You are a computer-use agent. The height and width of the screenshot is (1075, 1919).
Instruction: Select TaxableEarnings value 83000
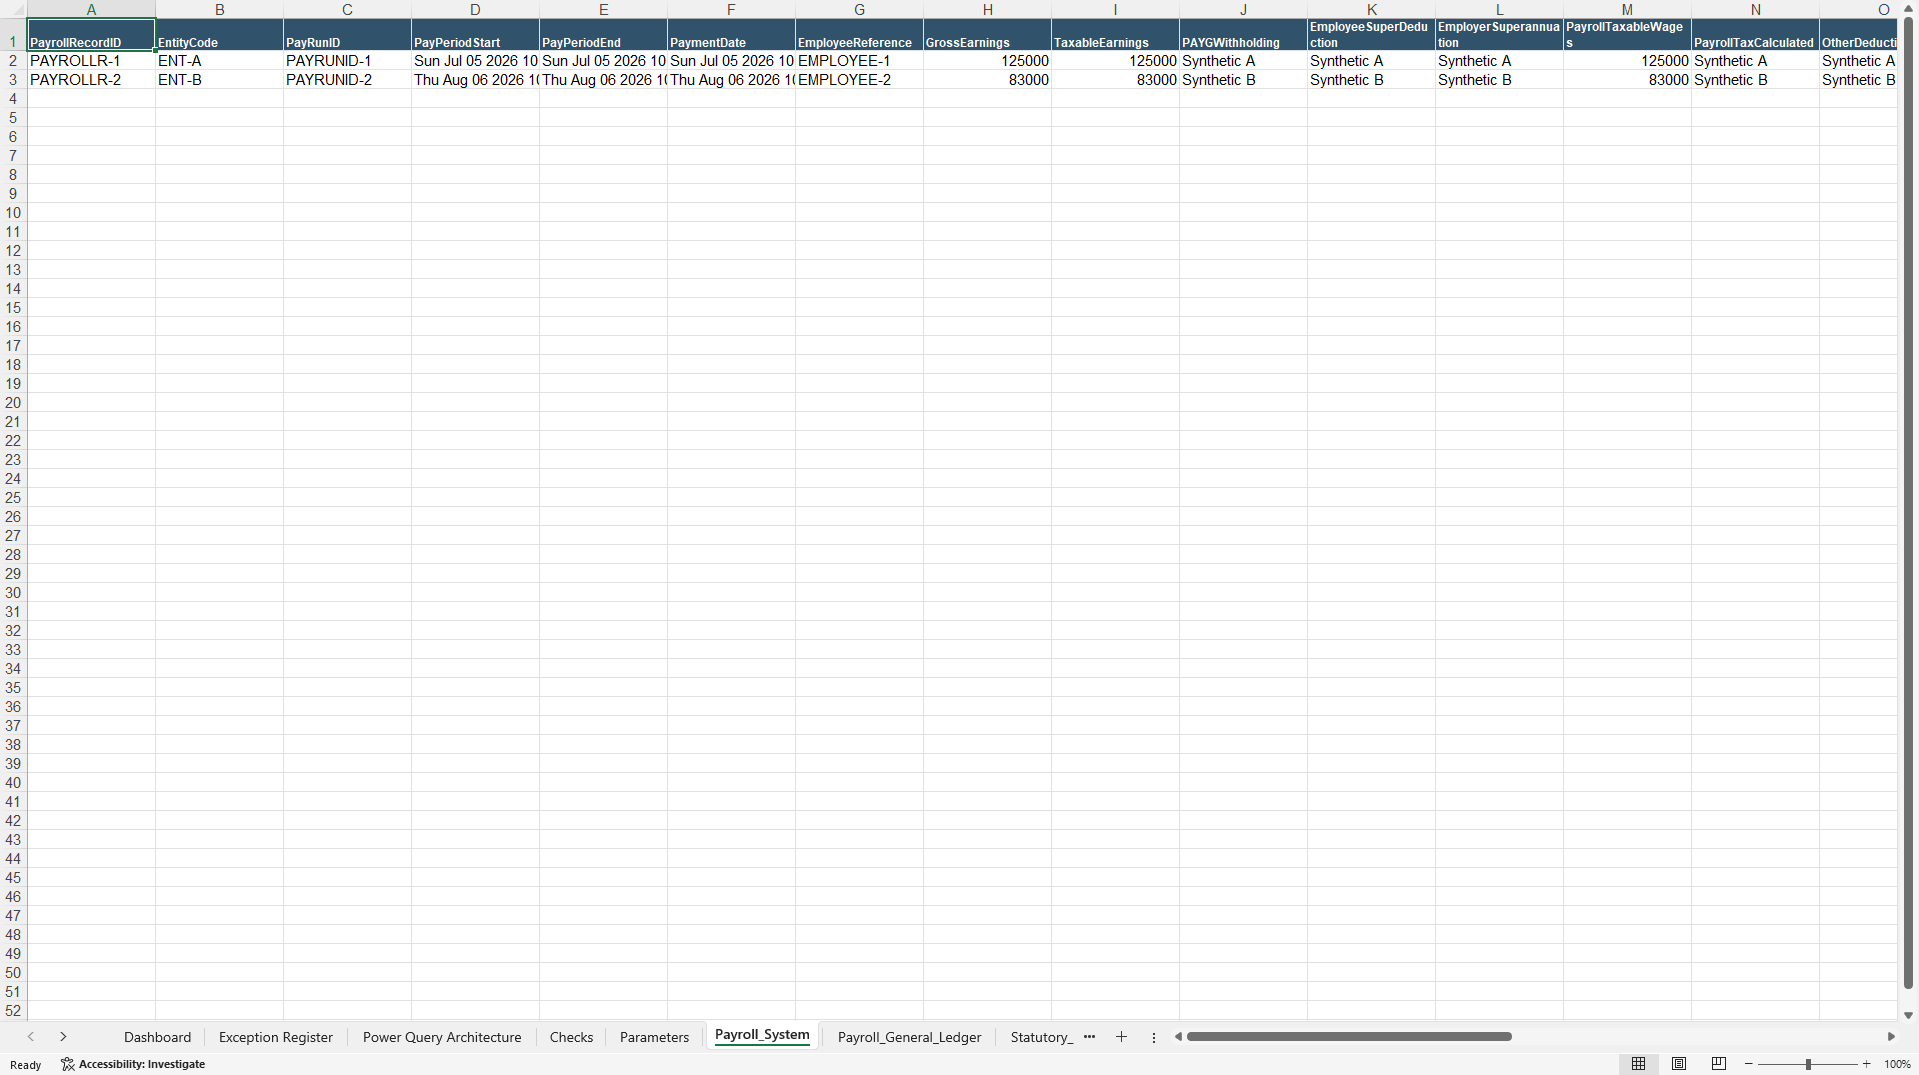coord(1115,80)
